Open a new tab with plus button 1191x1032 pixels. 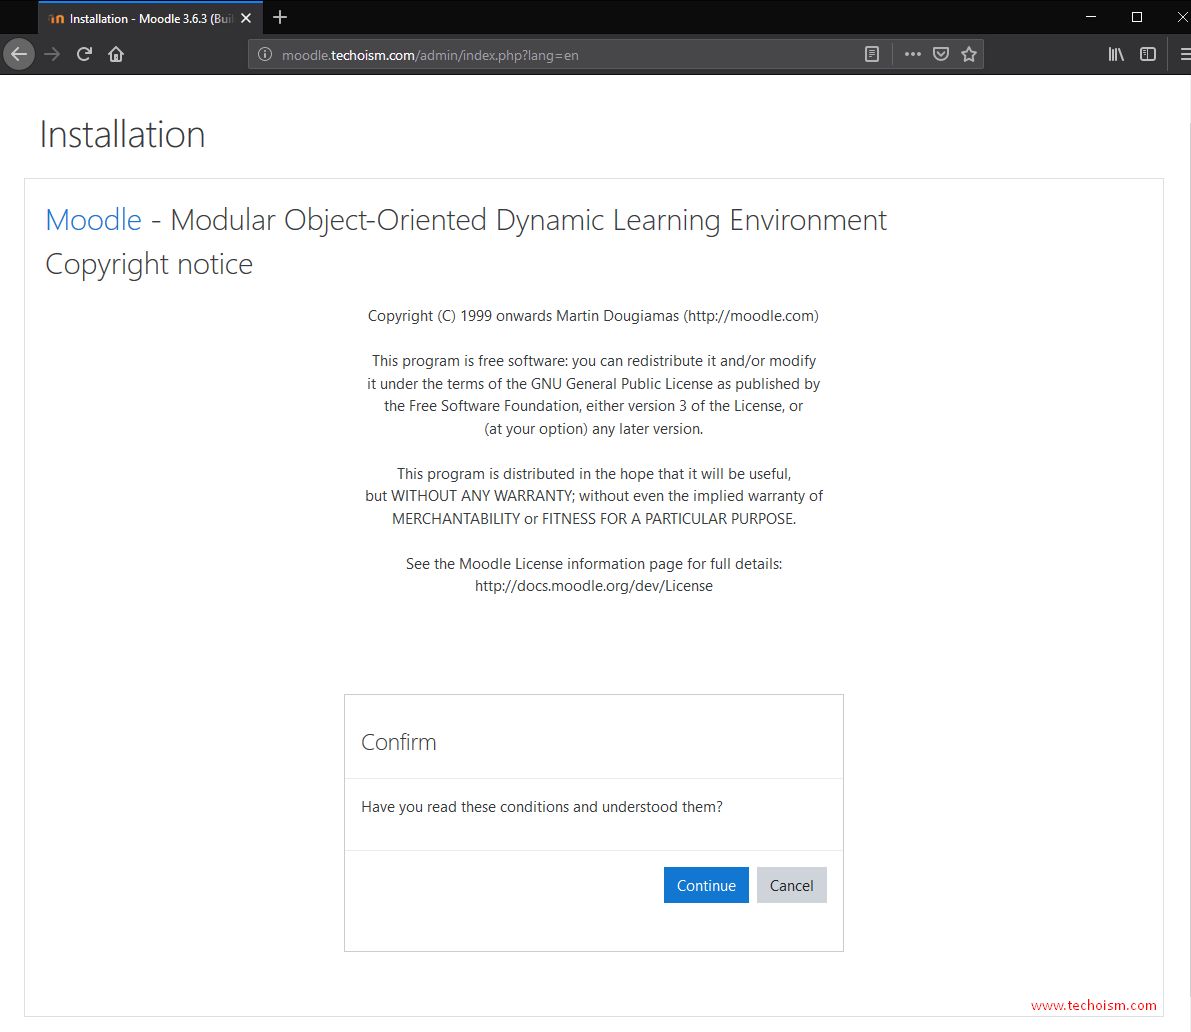pyautogui.click(x=280, y=17)
